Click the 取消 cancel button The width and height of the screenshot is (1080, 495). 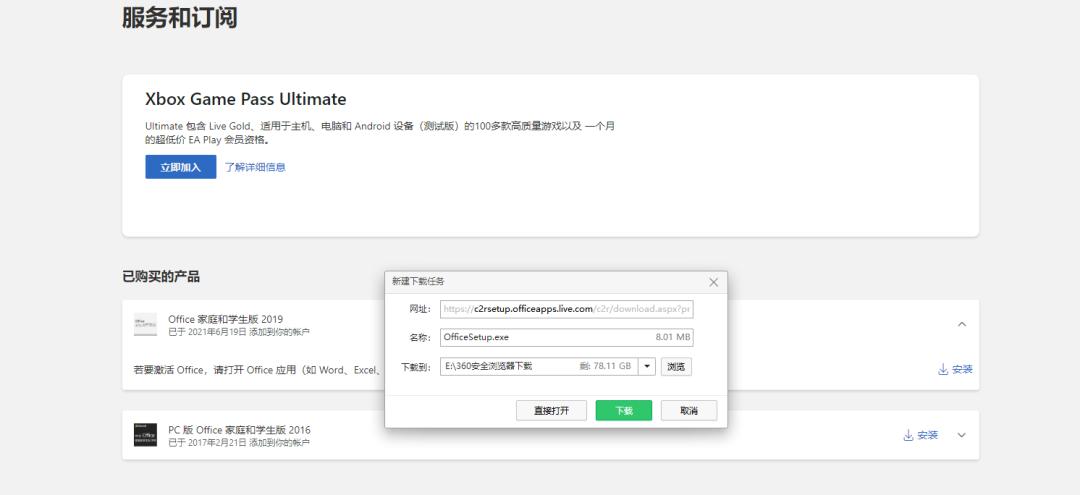click(x=689, y=410)
